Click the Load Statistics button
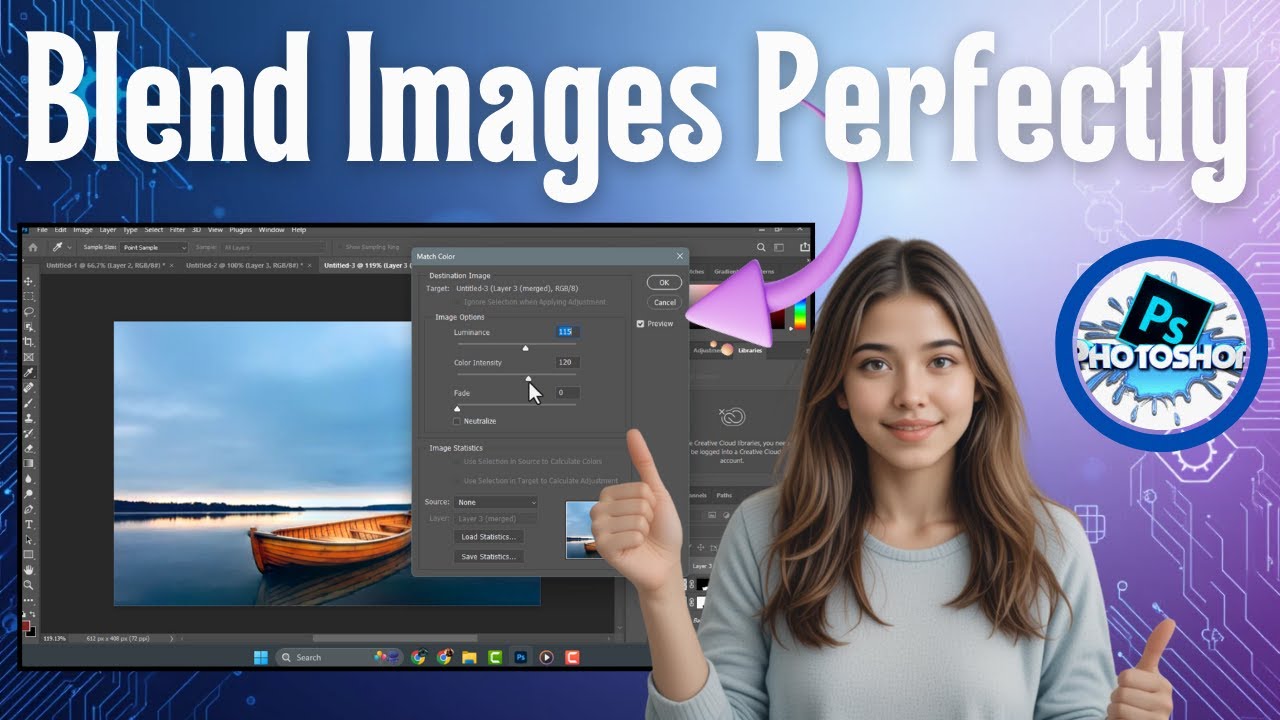Image resolution: width=1280 pixels, height=720 pixels. tap(489, 537)
